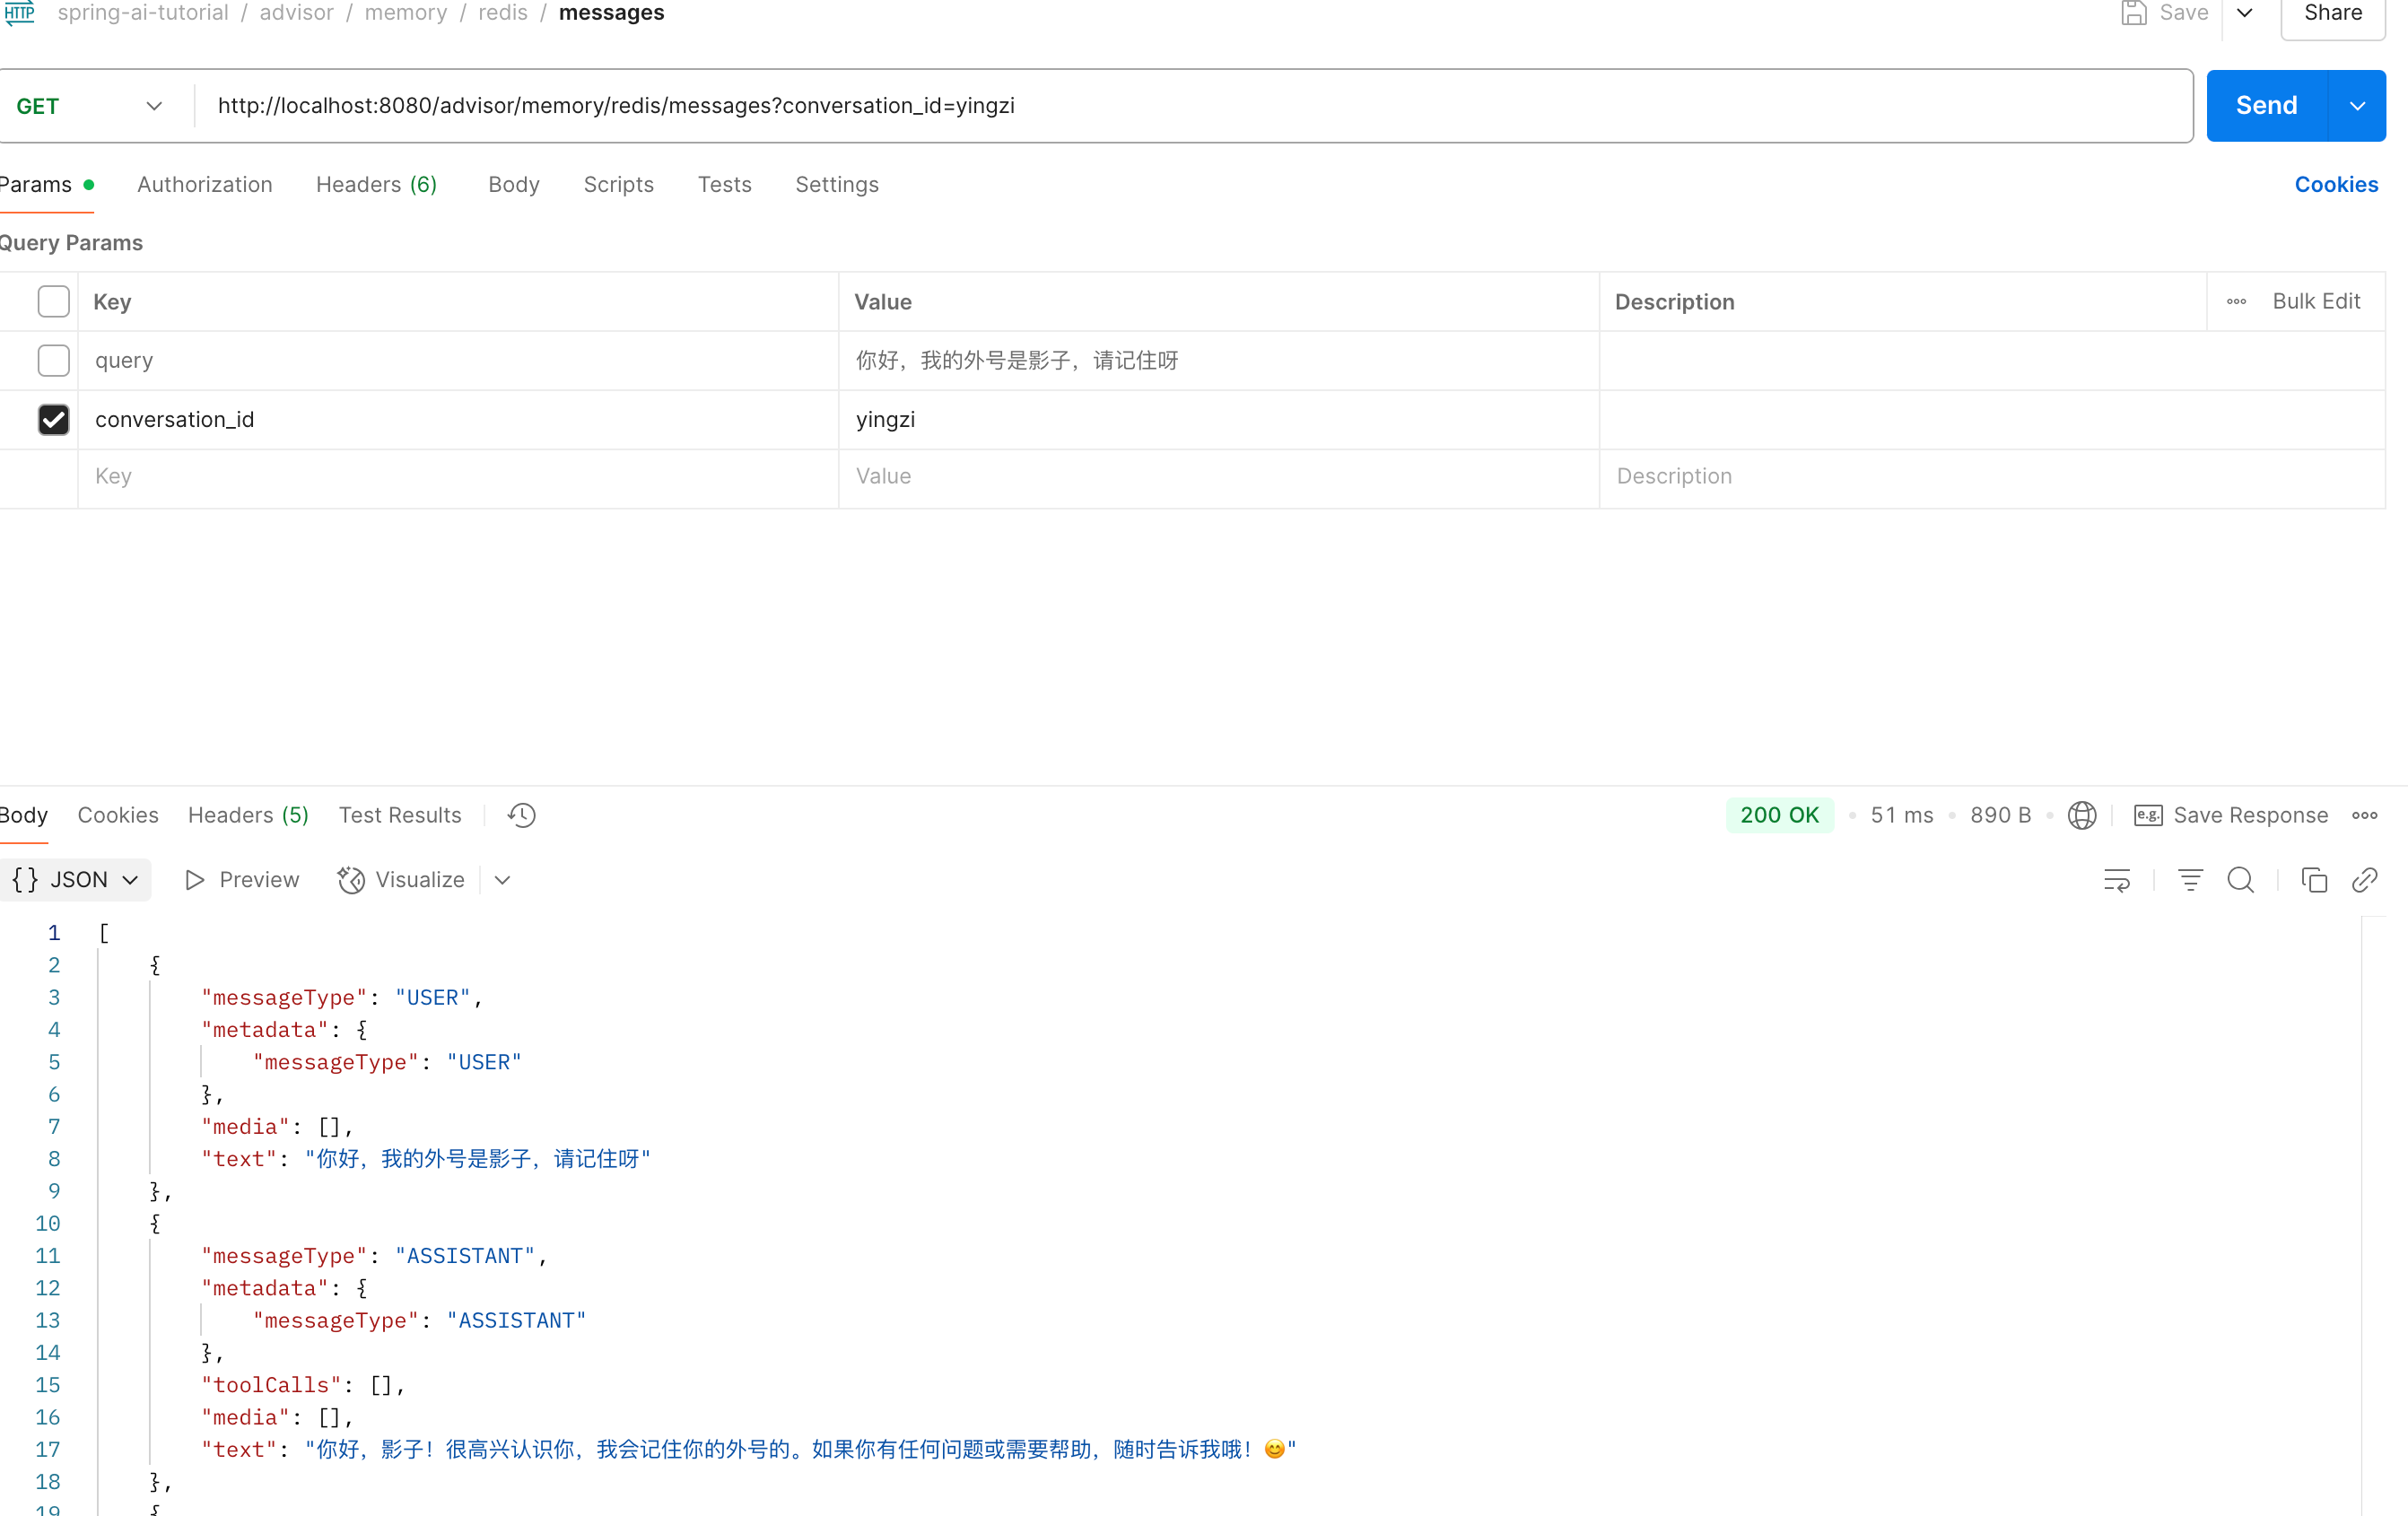Screen dimensions: 2408x1516
Task: Expand the Save options chevron
Action: (x=2244, y=13)
